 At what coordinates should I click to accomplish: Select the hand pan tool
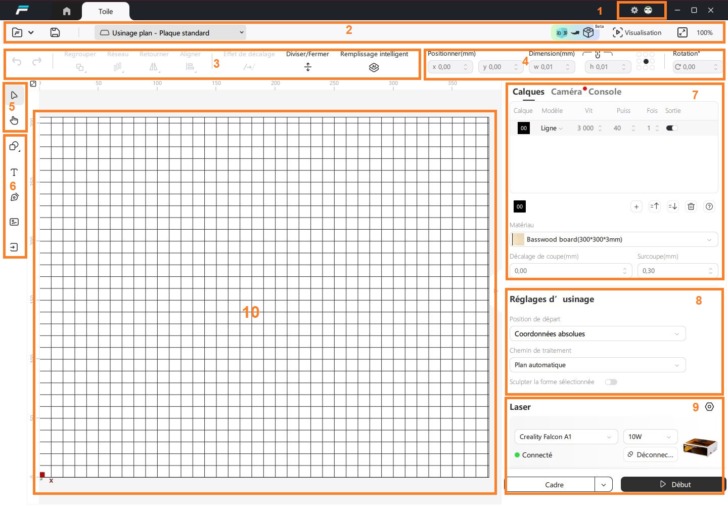click(x=14, y=120)
